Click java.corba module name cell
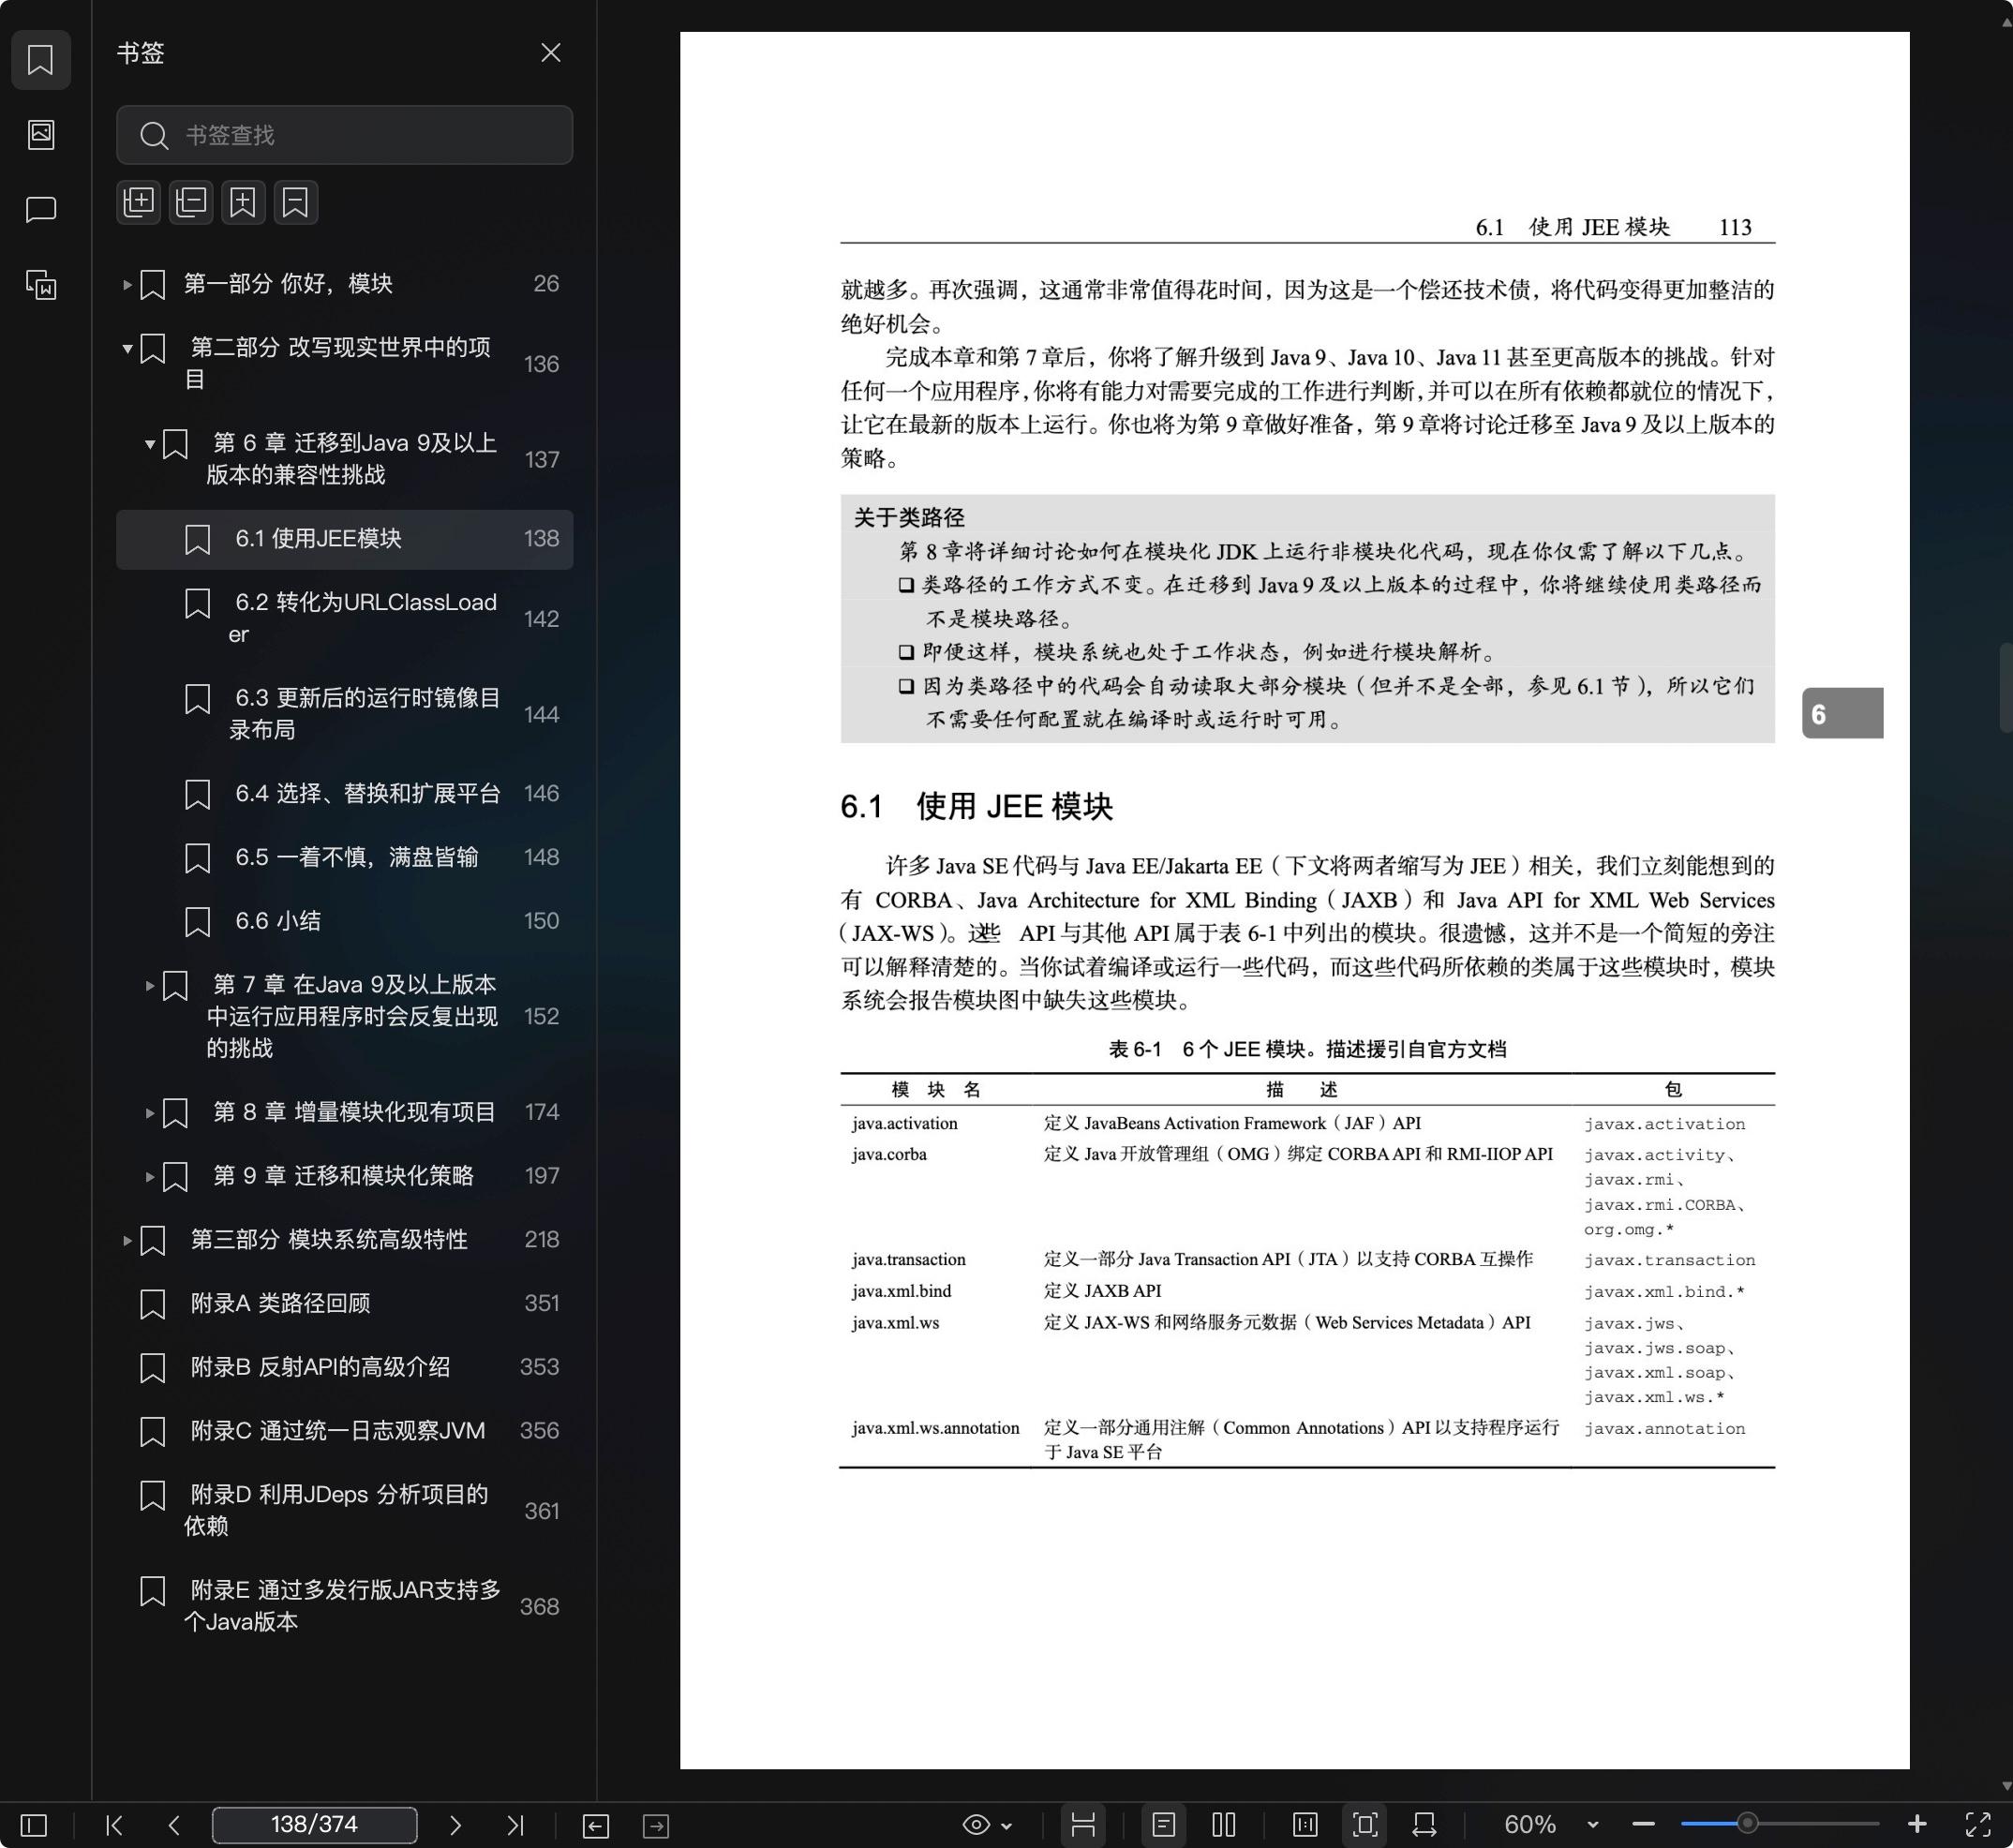2013x1848 pixels. [889, 1154]
